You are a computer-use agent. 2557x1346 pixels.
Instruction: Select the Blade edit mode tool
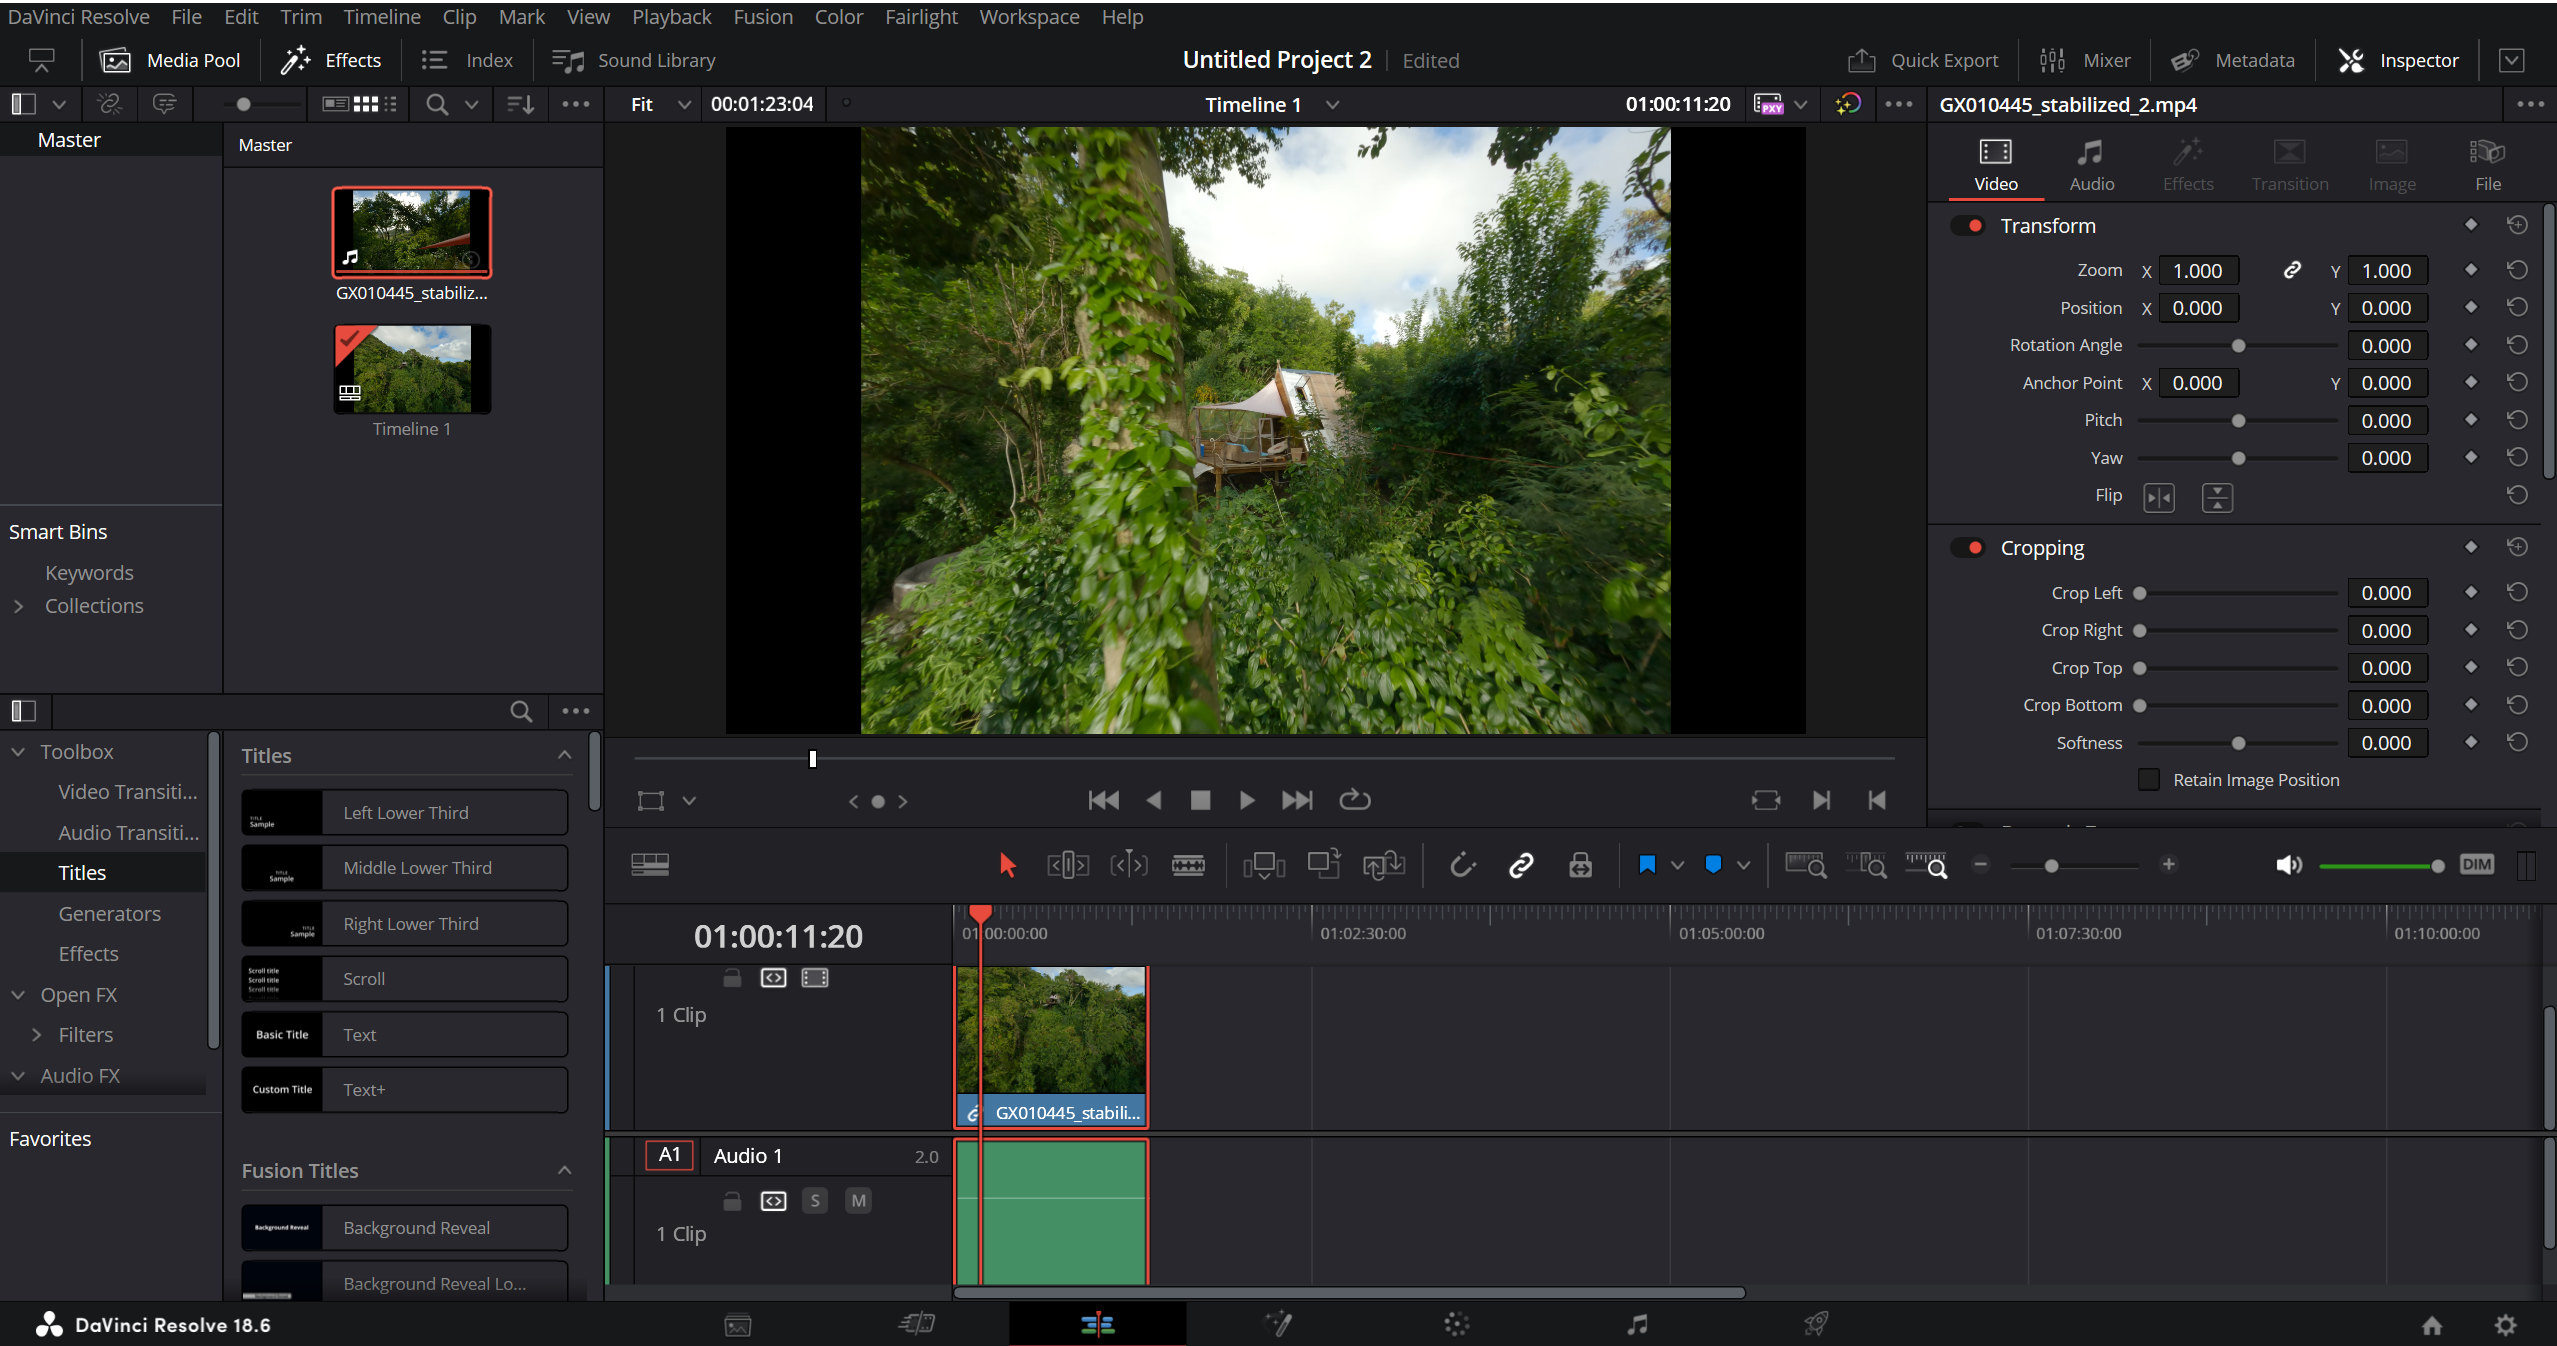pyautogui.click(x=1188, y=865)
